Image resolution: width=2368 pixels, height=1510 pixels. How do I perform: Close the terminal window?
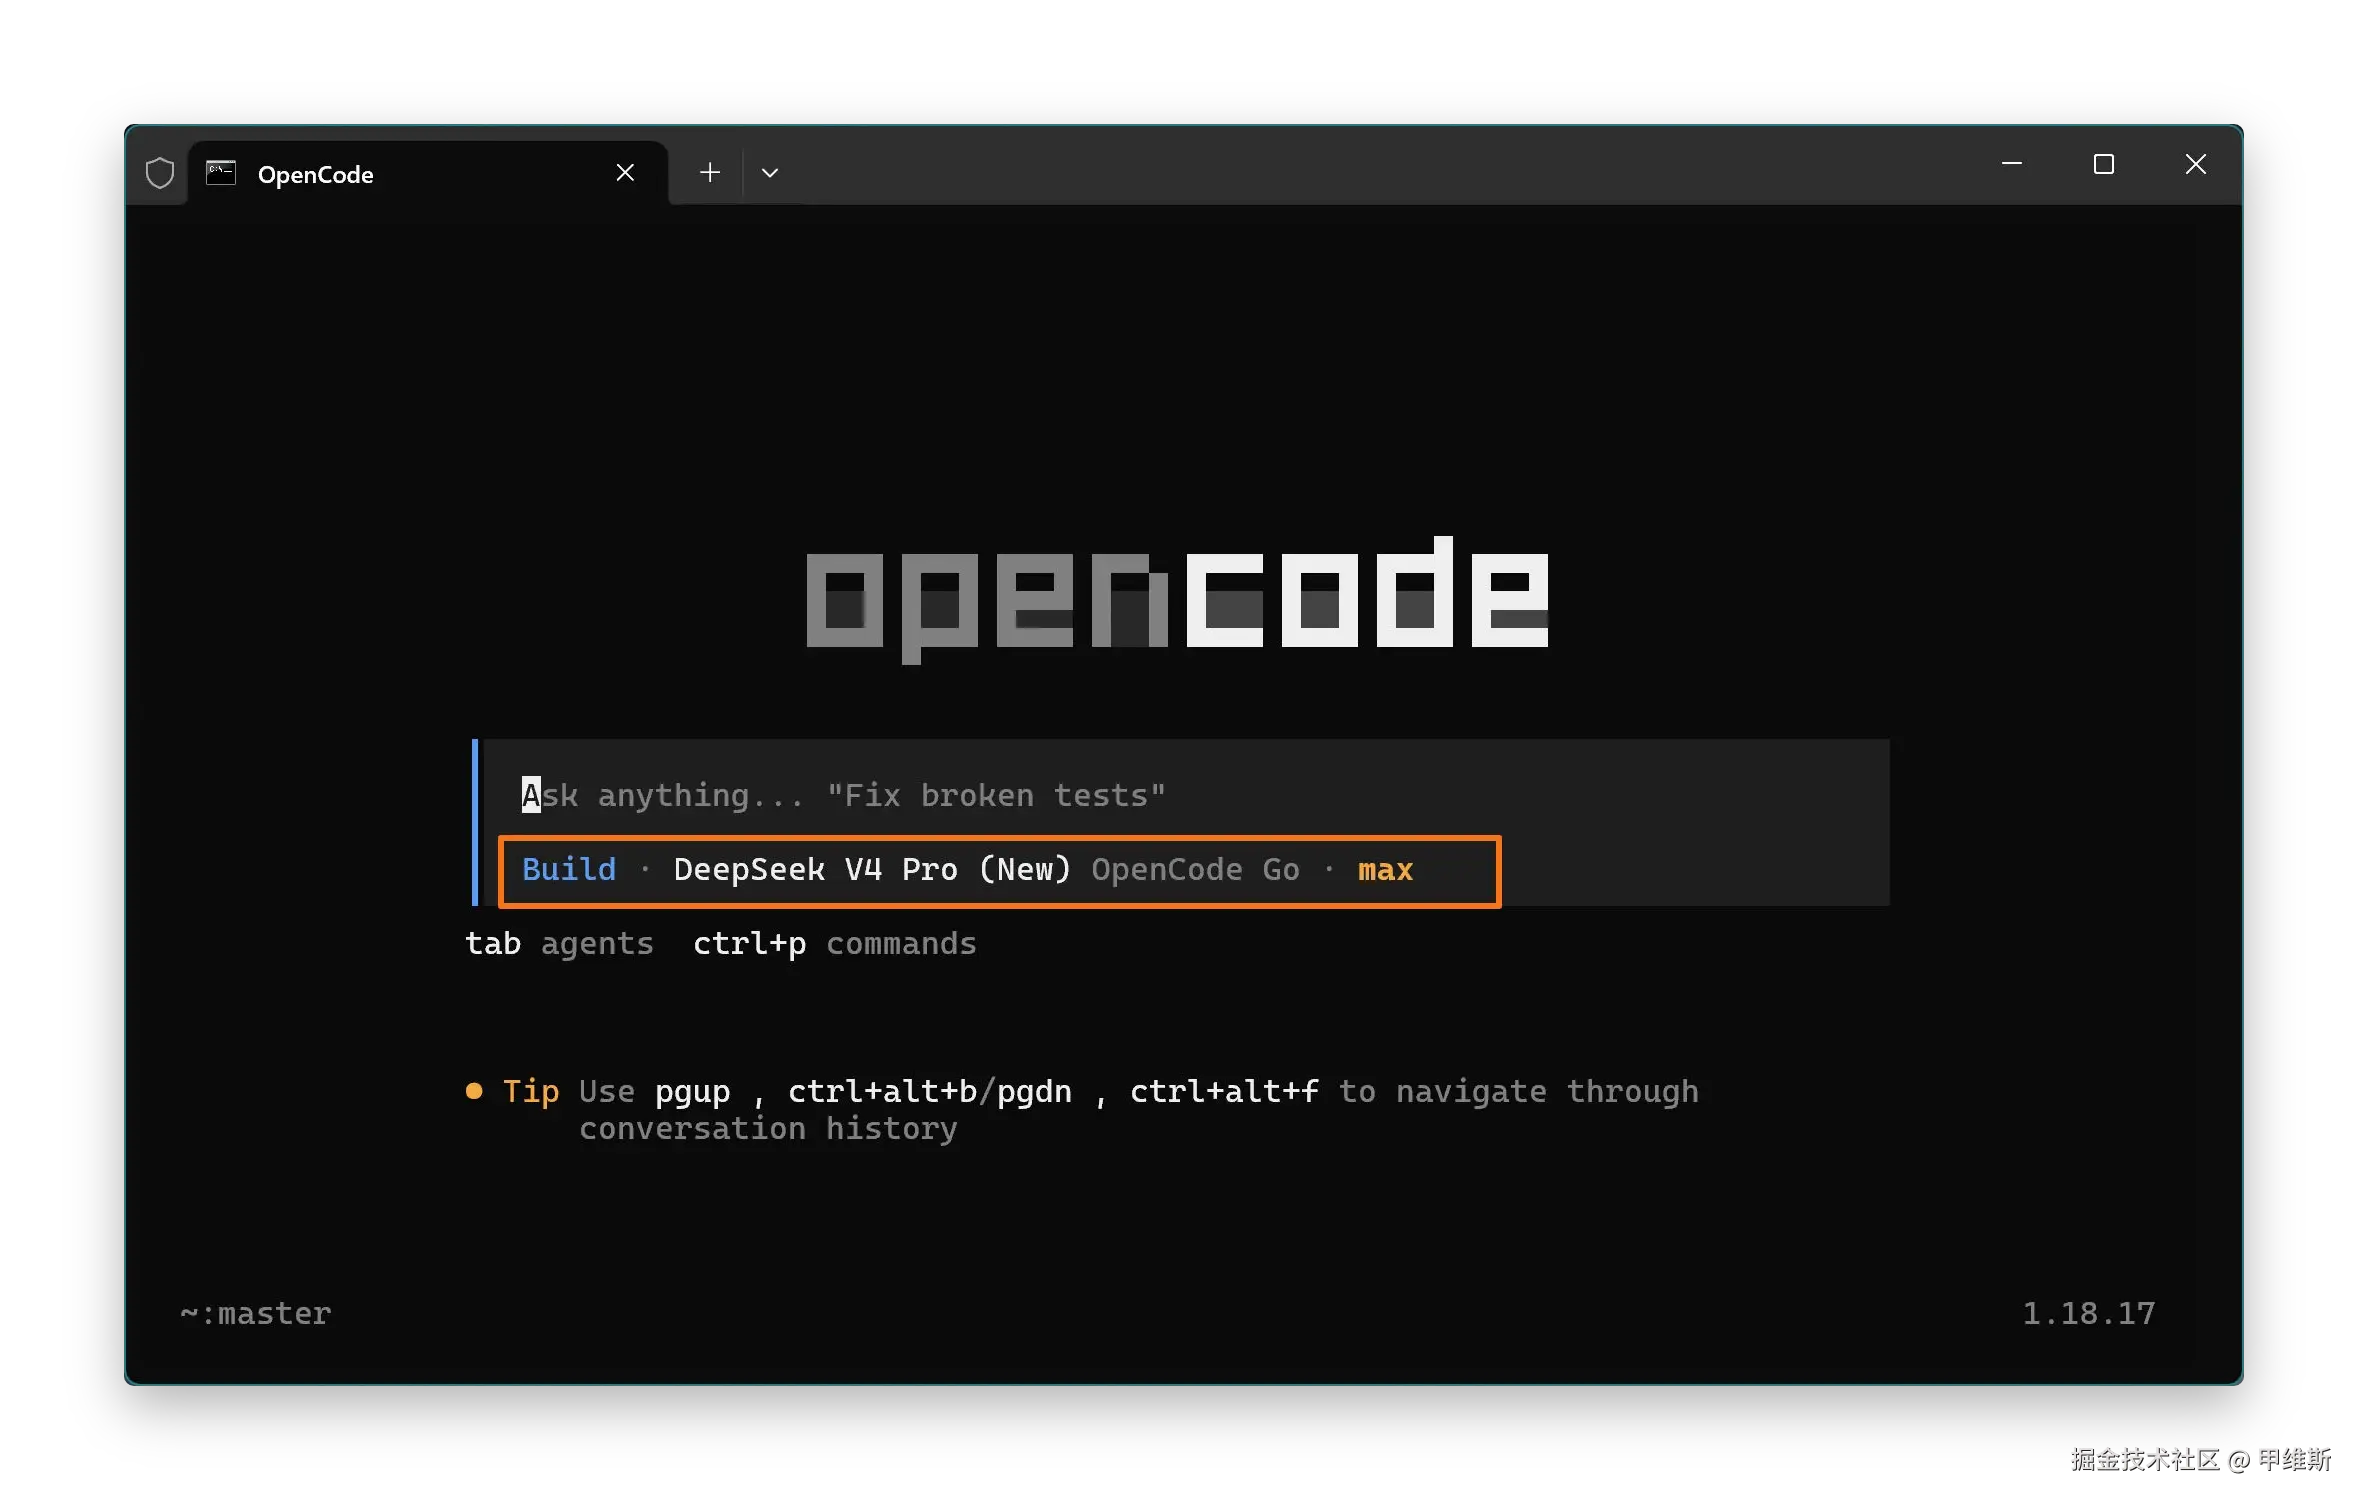coord(2195,164)
